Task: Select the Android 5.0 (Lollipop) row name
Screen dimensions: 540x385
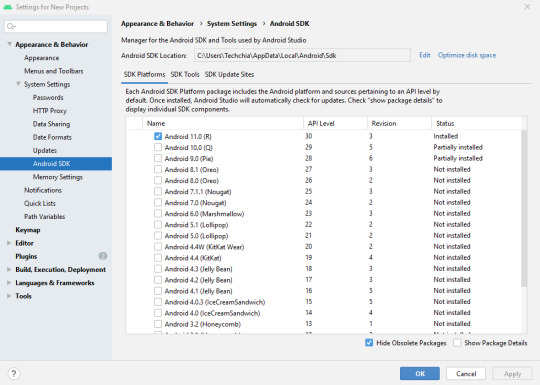Action: point(196,236)
